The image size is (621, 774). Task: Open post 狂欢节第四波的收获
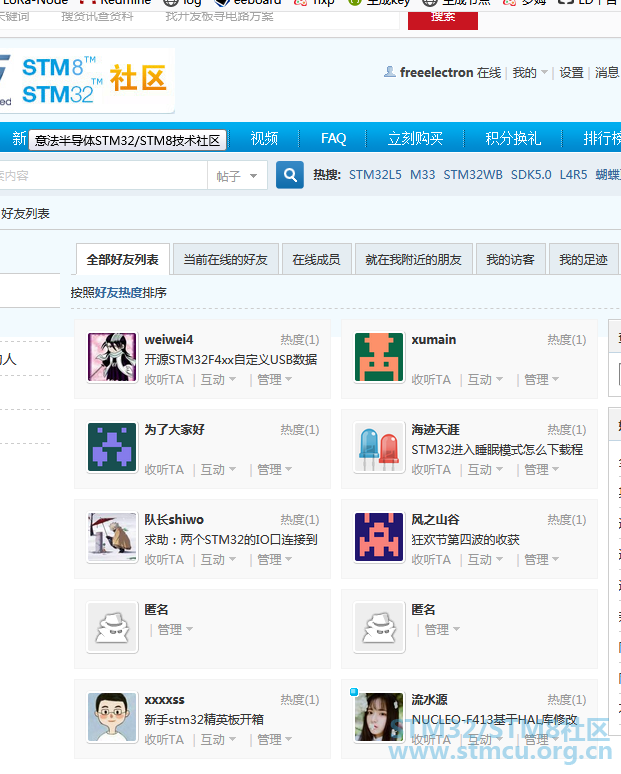click(466, 540)
